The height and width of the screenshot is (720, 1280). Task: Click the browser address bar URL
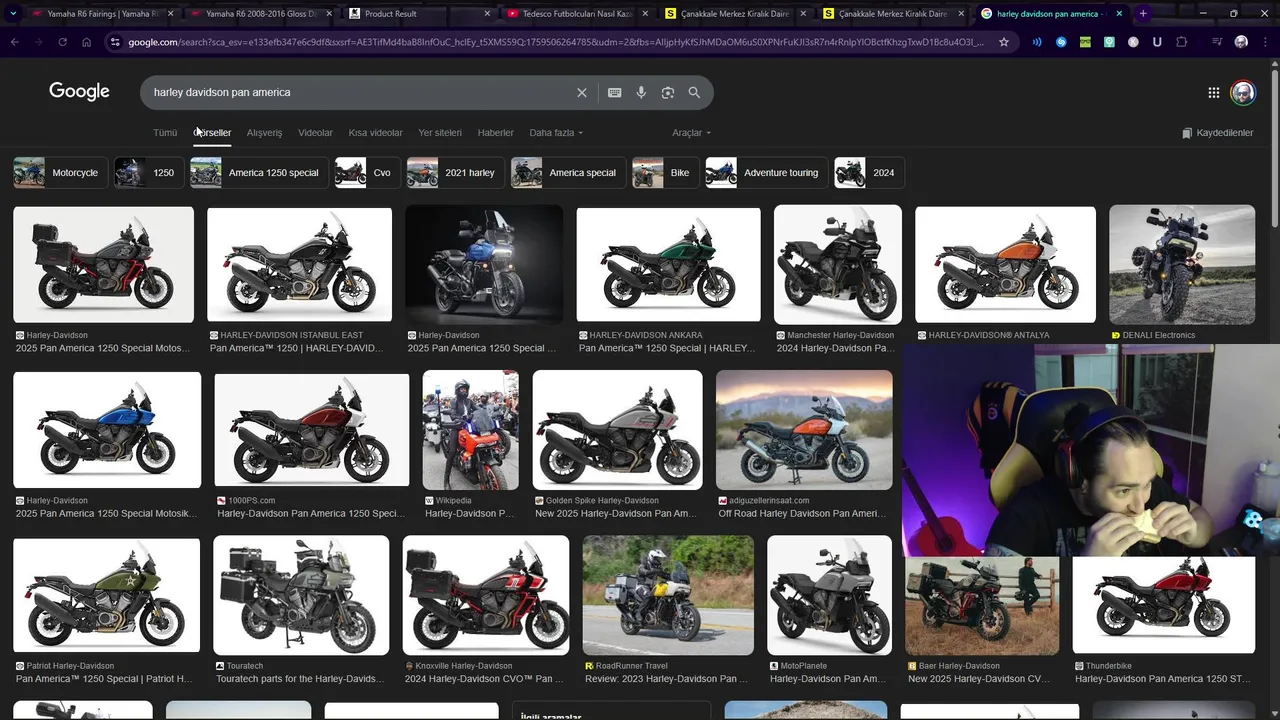pos(555,42)
